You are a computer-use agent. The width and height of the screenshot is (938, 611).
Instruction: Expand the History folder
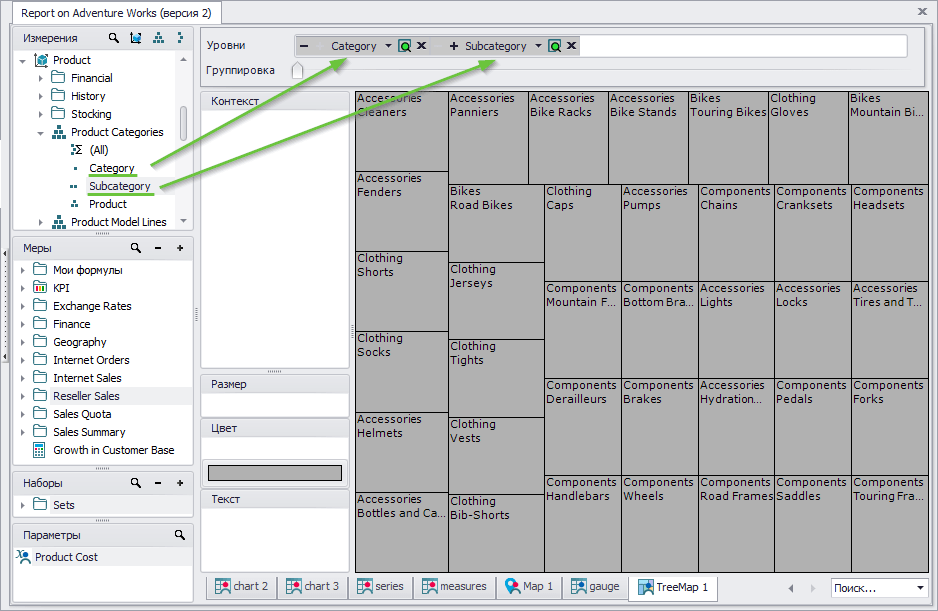pos(41,96)
